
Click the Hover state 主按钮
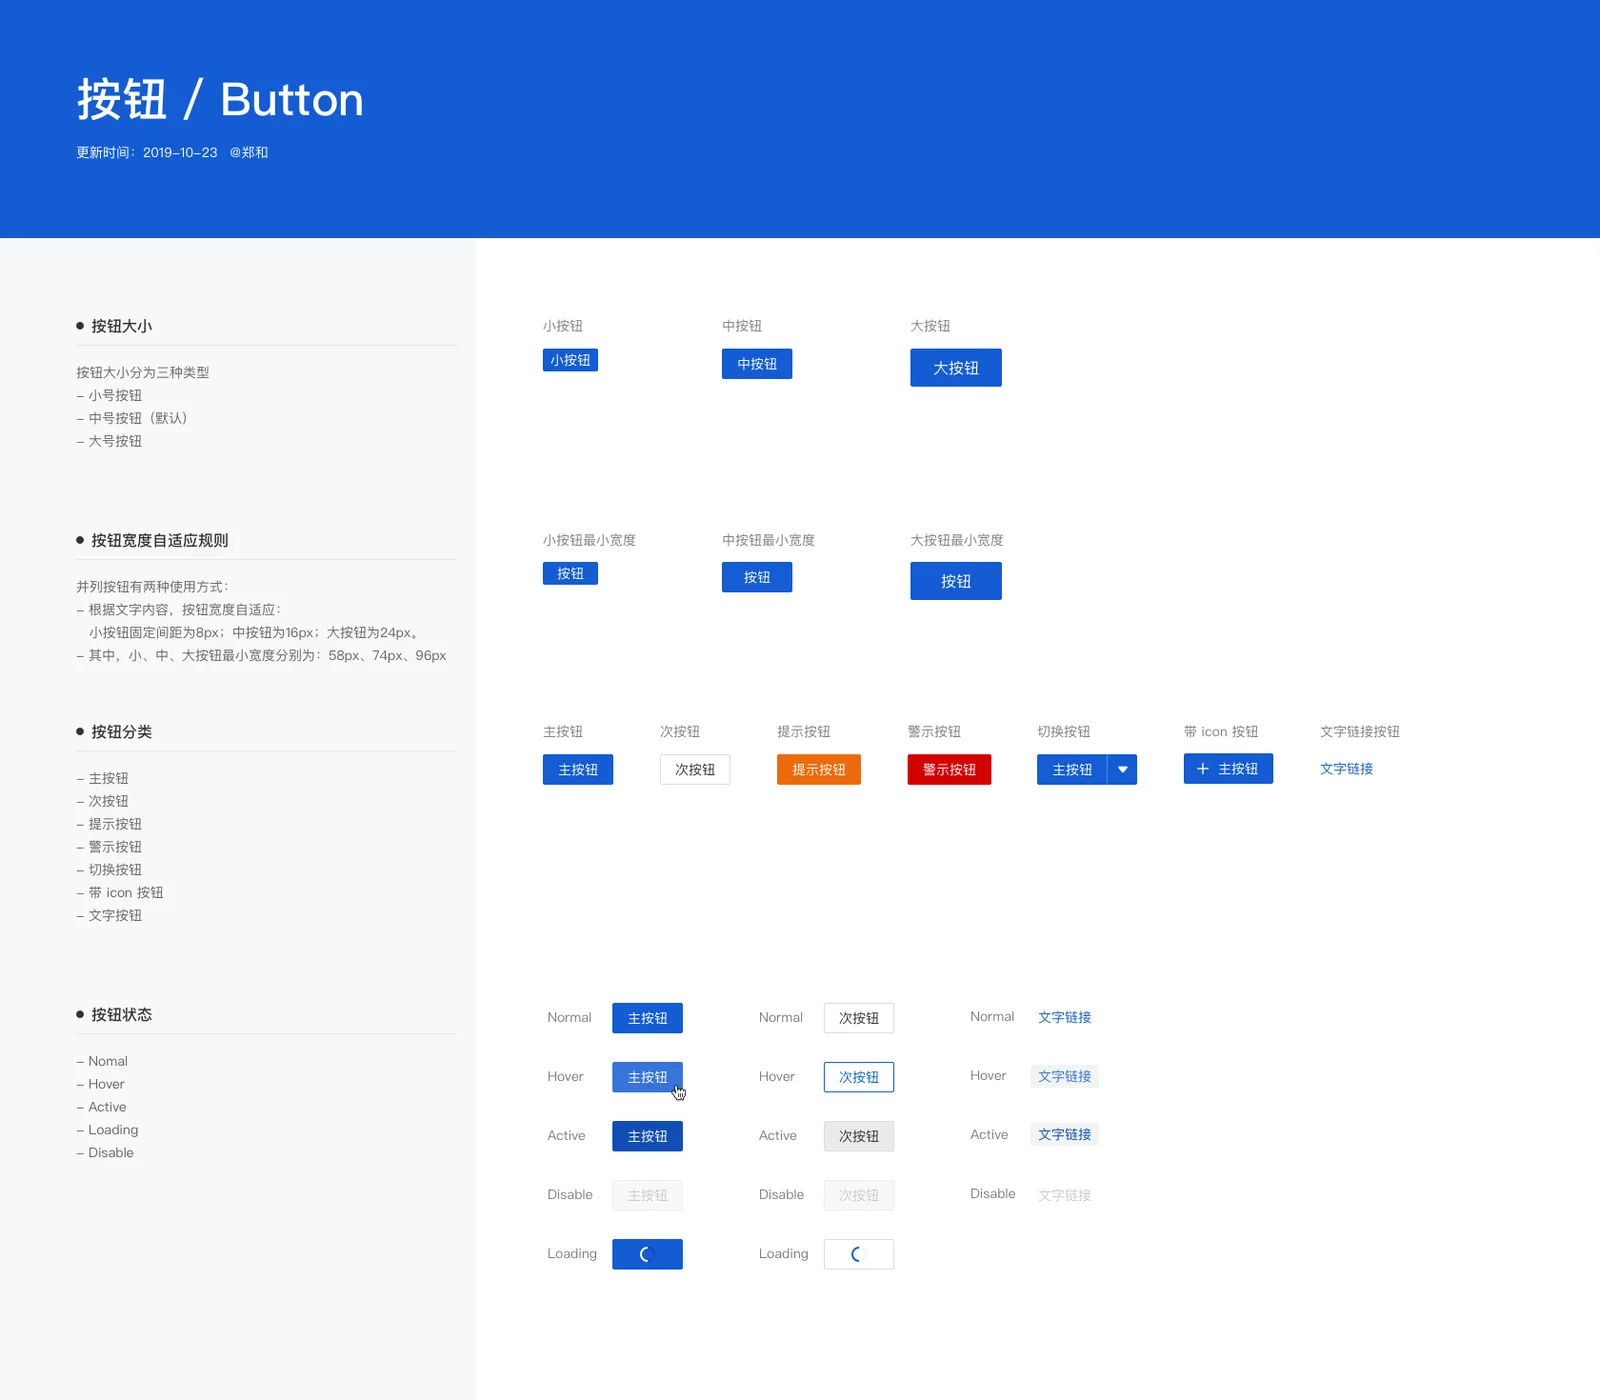coord(647,1077)
